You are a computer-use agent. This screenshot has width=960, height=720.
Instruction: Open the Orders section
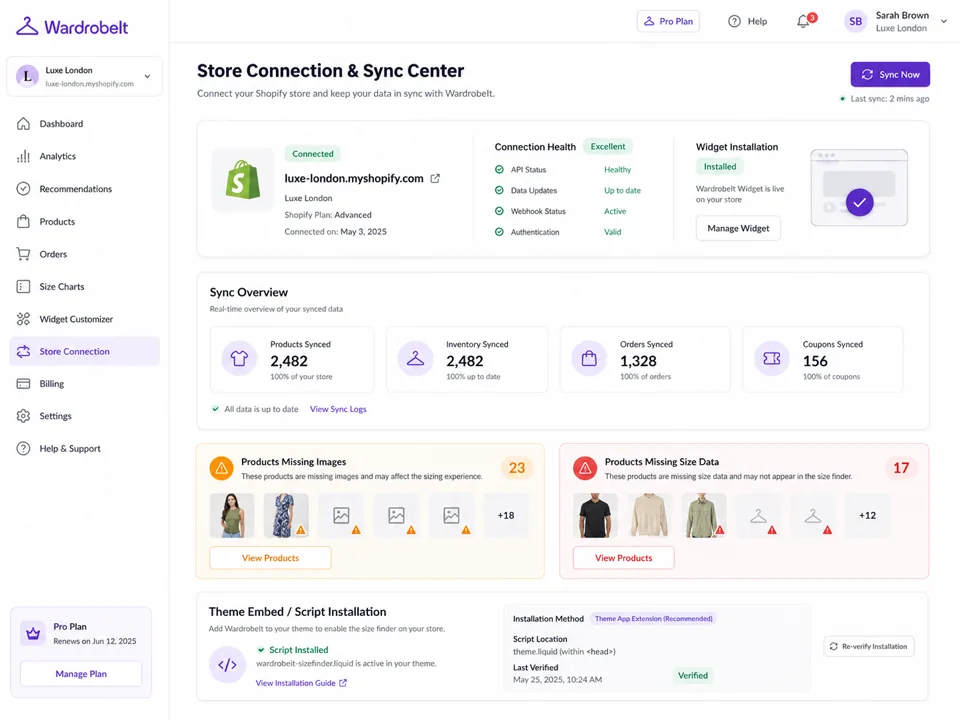84,254
